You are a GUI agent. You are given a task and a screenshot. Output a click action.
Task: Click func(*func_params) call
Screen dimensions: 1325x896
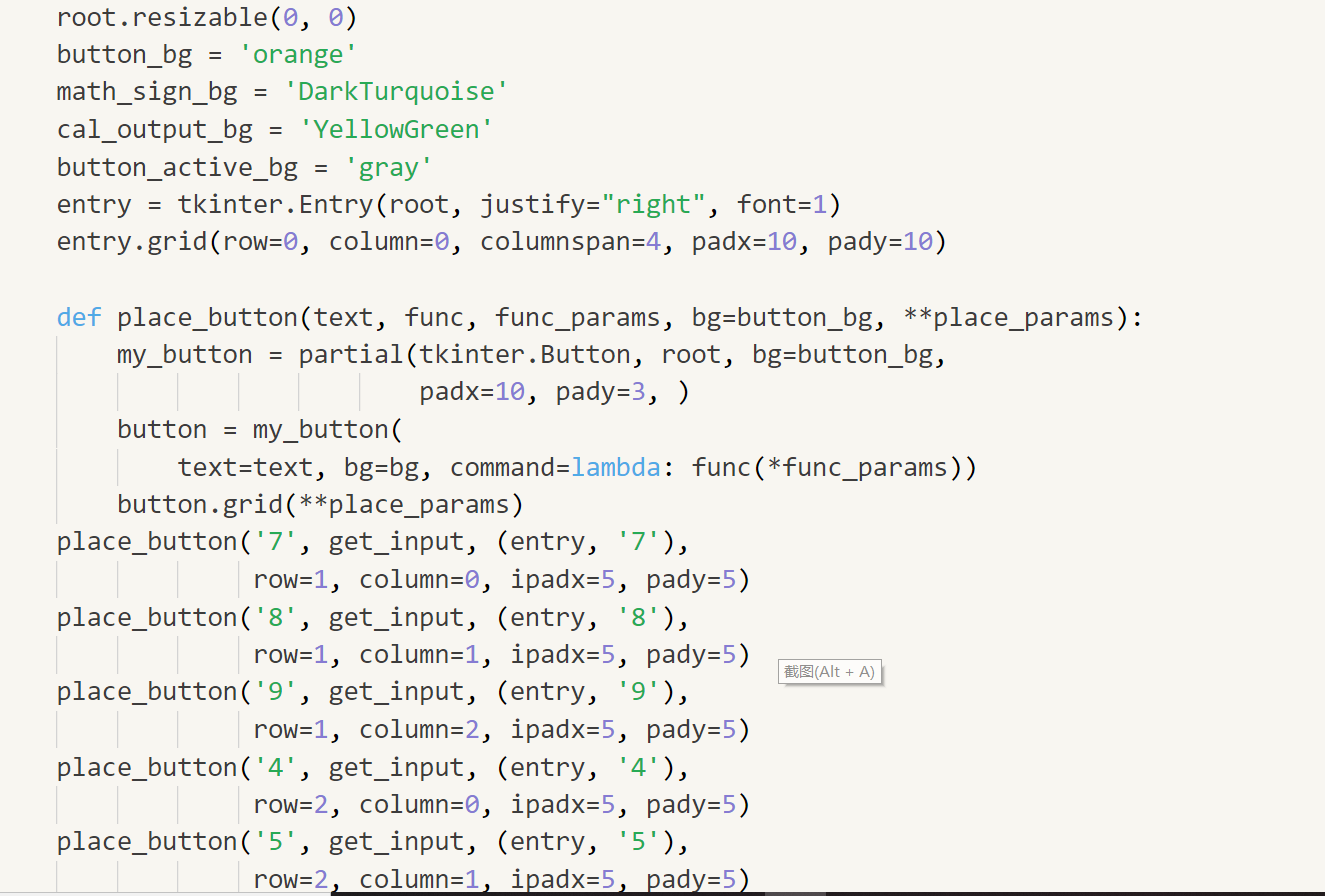(x=826, y=468)
